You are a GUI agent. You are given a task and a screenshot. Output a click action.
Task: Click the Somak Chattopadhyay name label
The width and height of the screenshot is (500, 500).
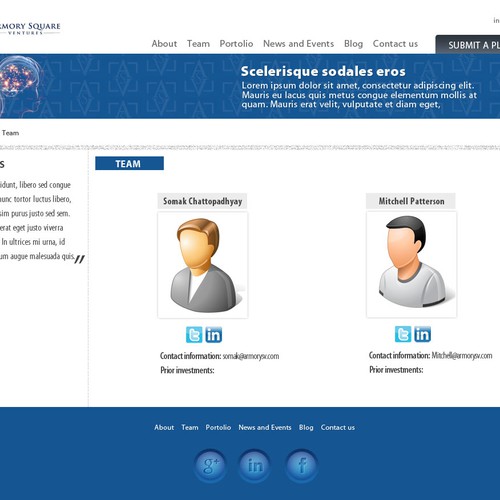click(202, 201)
